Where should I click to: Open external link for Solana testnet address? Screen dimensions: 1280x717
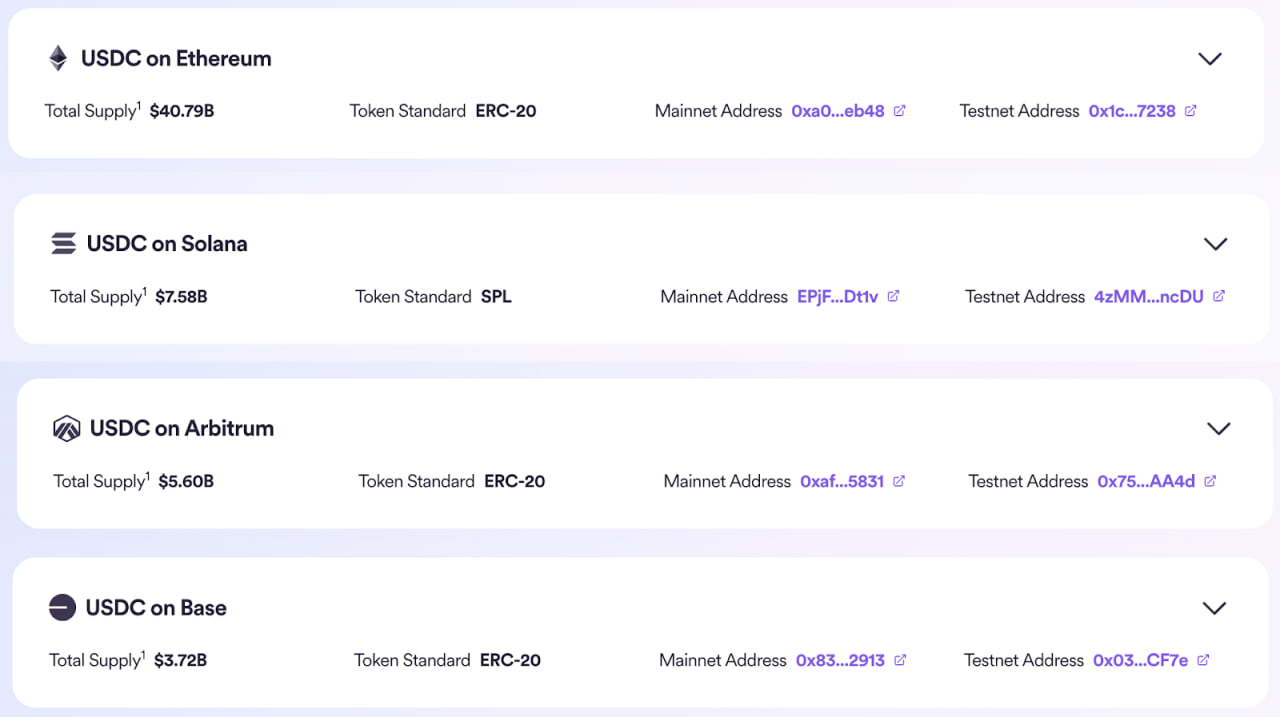click(1219, 296)
